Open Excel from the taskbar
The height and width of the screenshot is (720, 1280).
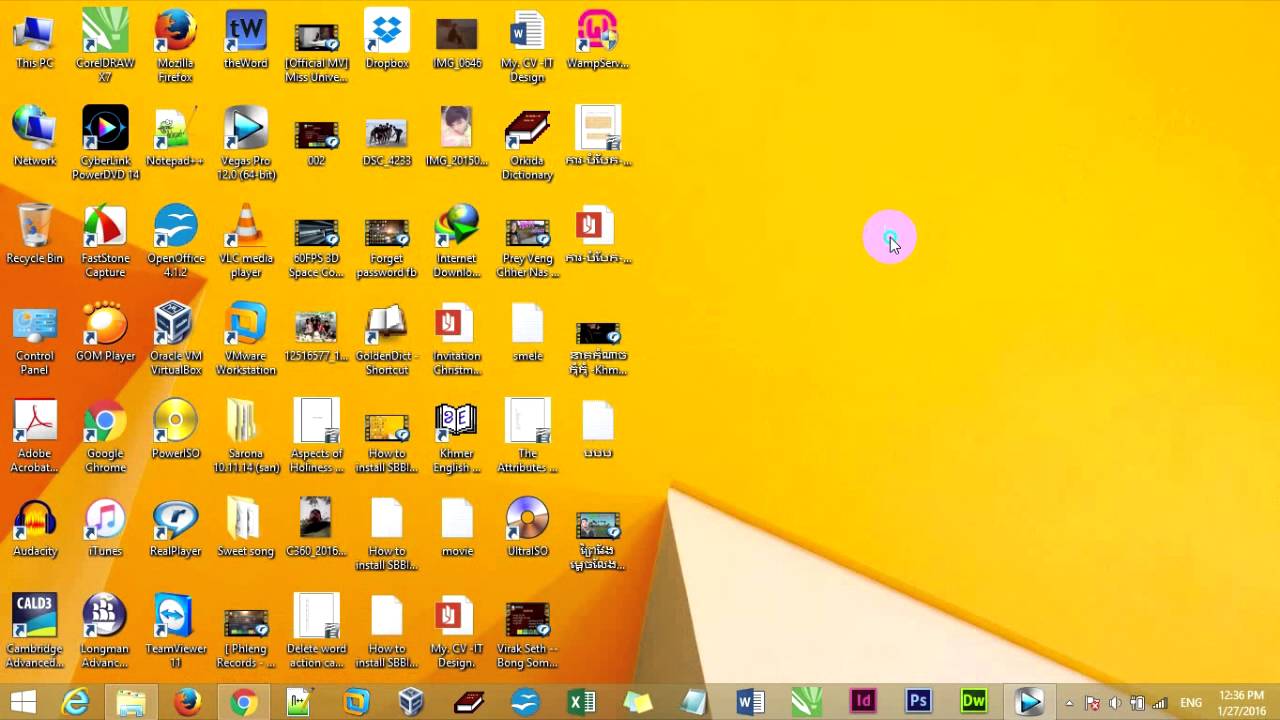click(582, 702)
